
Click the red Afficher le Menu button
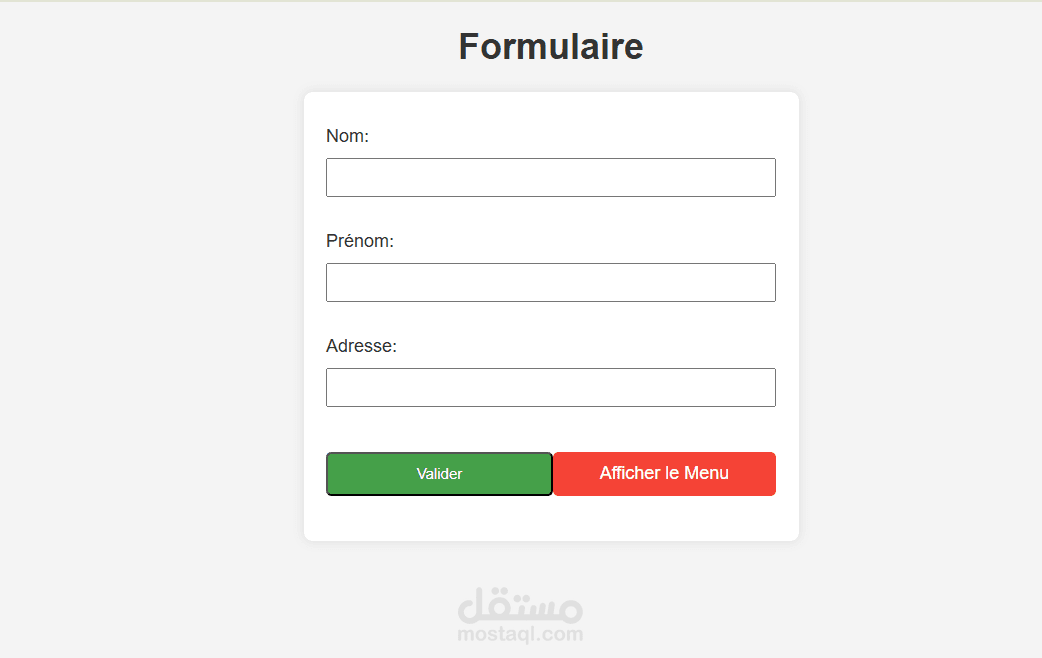click(664, 474)
